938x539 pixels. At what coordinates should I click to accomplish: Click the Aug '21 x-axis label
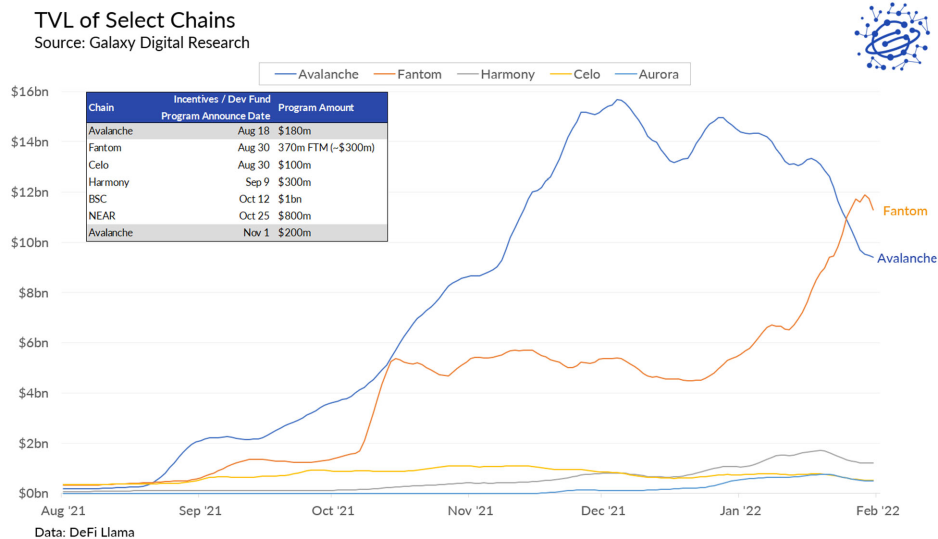(62, 511)
